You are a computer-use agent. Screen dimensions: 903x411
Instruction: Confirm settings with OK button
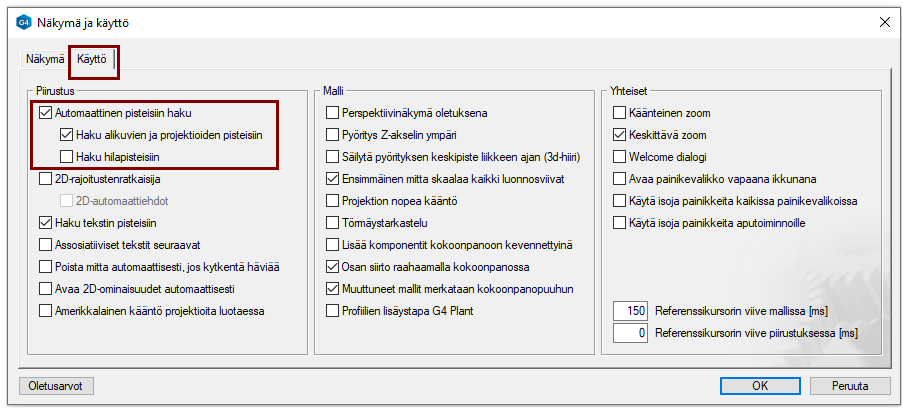[759, 385]
